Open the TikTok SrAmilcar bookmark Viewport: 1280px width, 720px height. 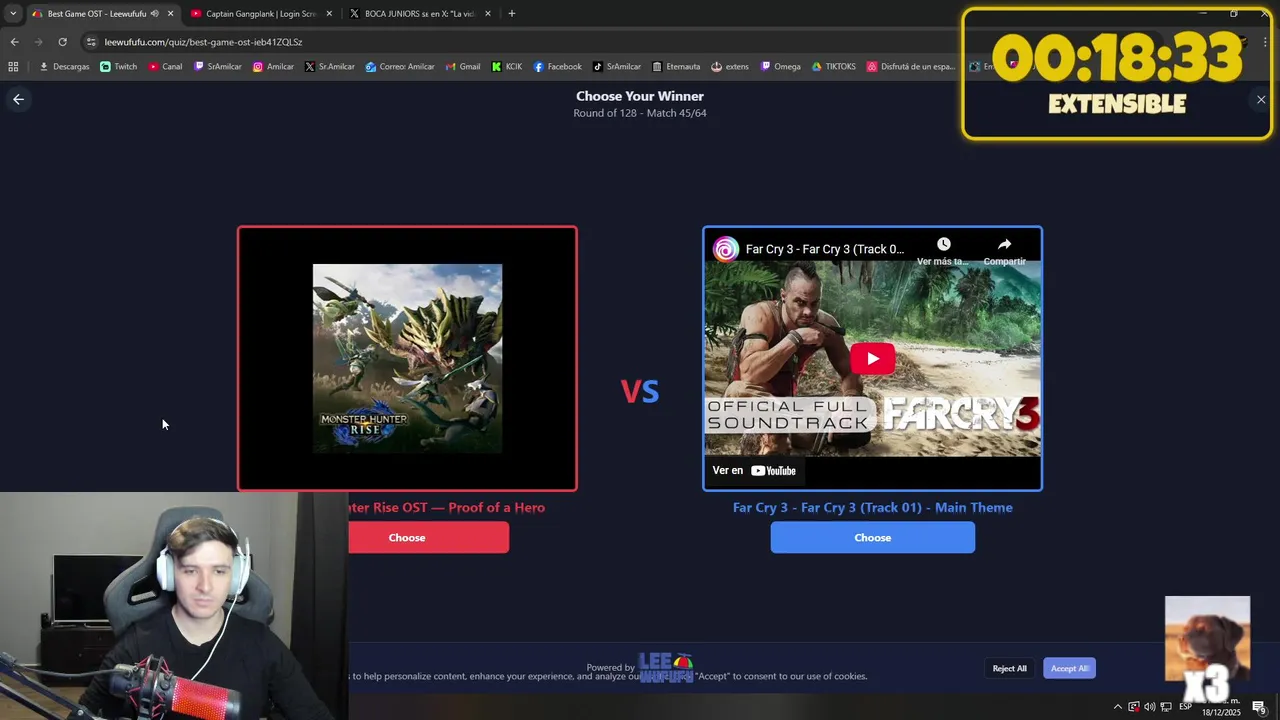pos(616,66)
